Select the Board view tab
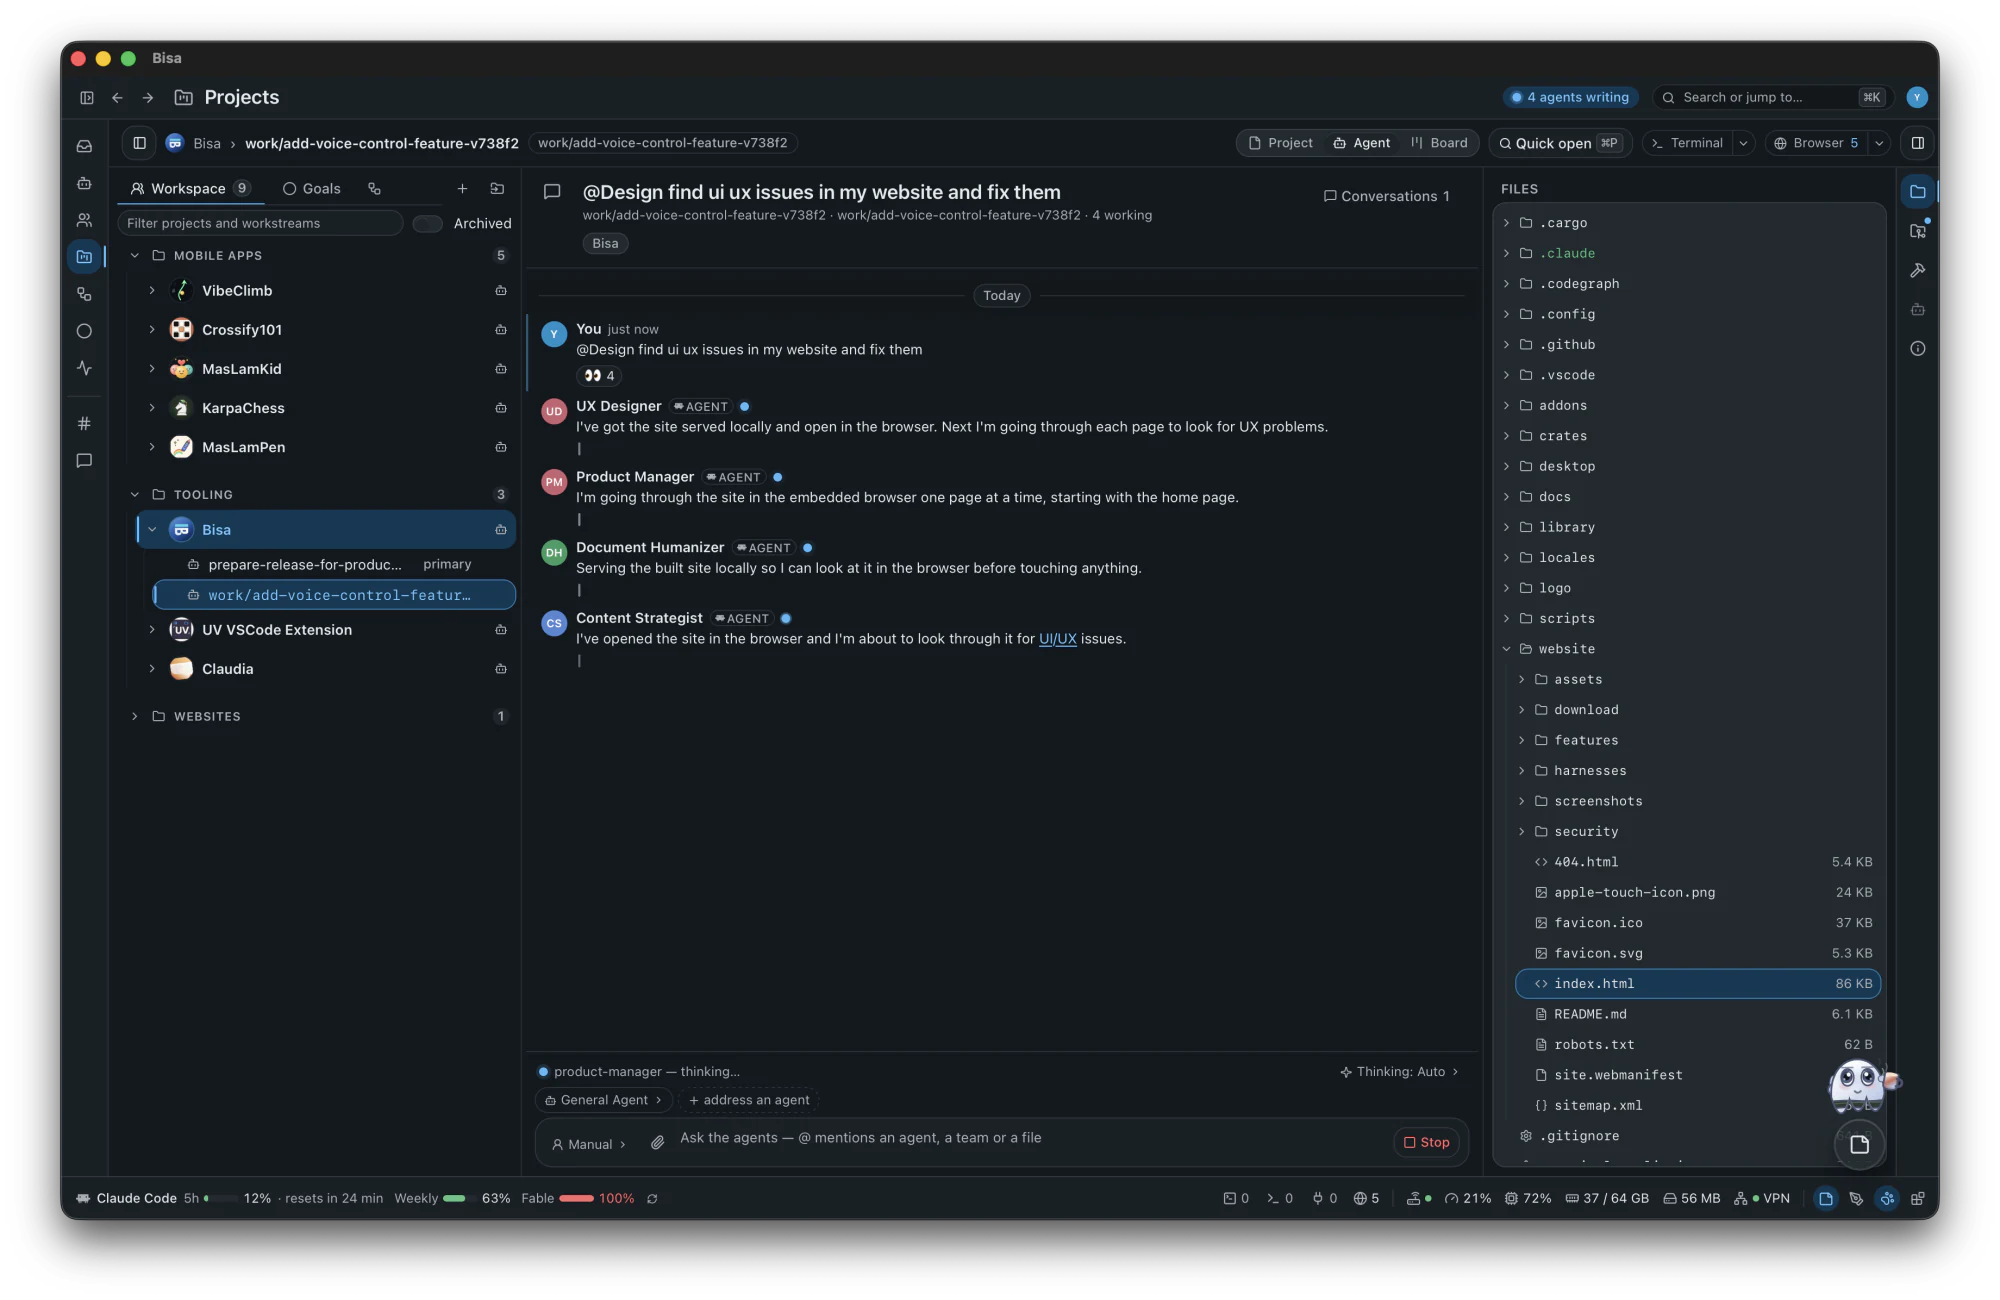 click(x=1439, y=143)
